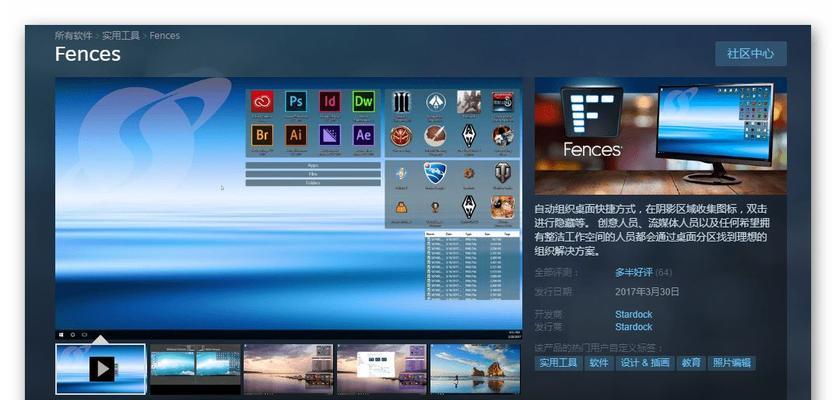Screen dimensions: 836x400
Task: Click the Dreamweaver Dw icon
Action: pos(364,101)
